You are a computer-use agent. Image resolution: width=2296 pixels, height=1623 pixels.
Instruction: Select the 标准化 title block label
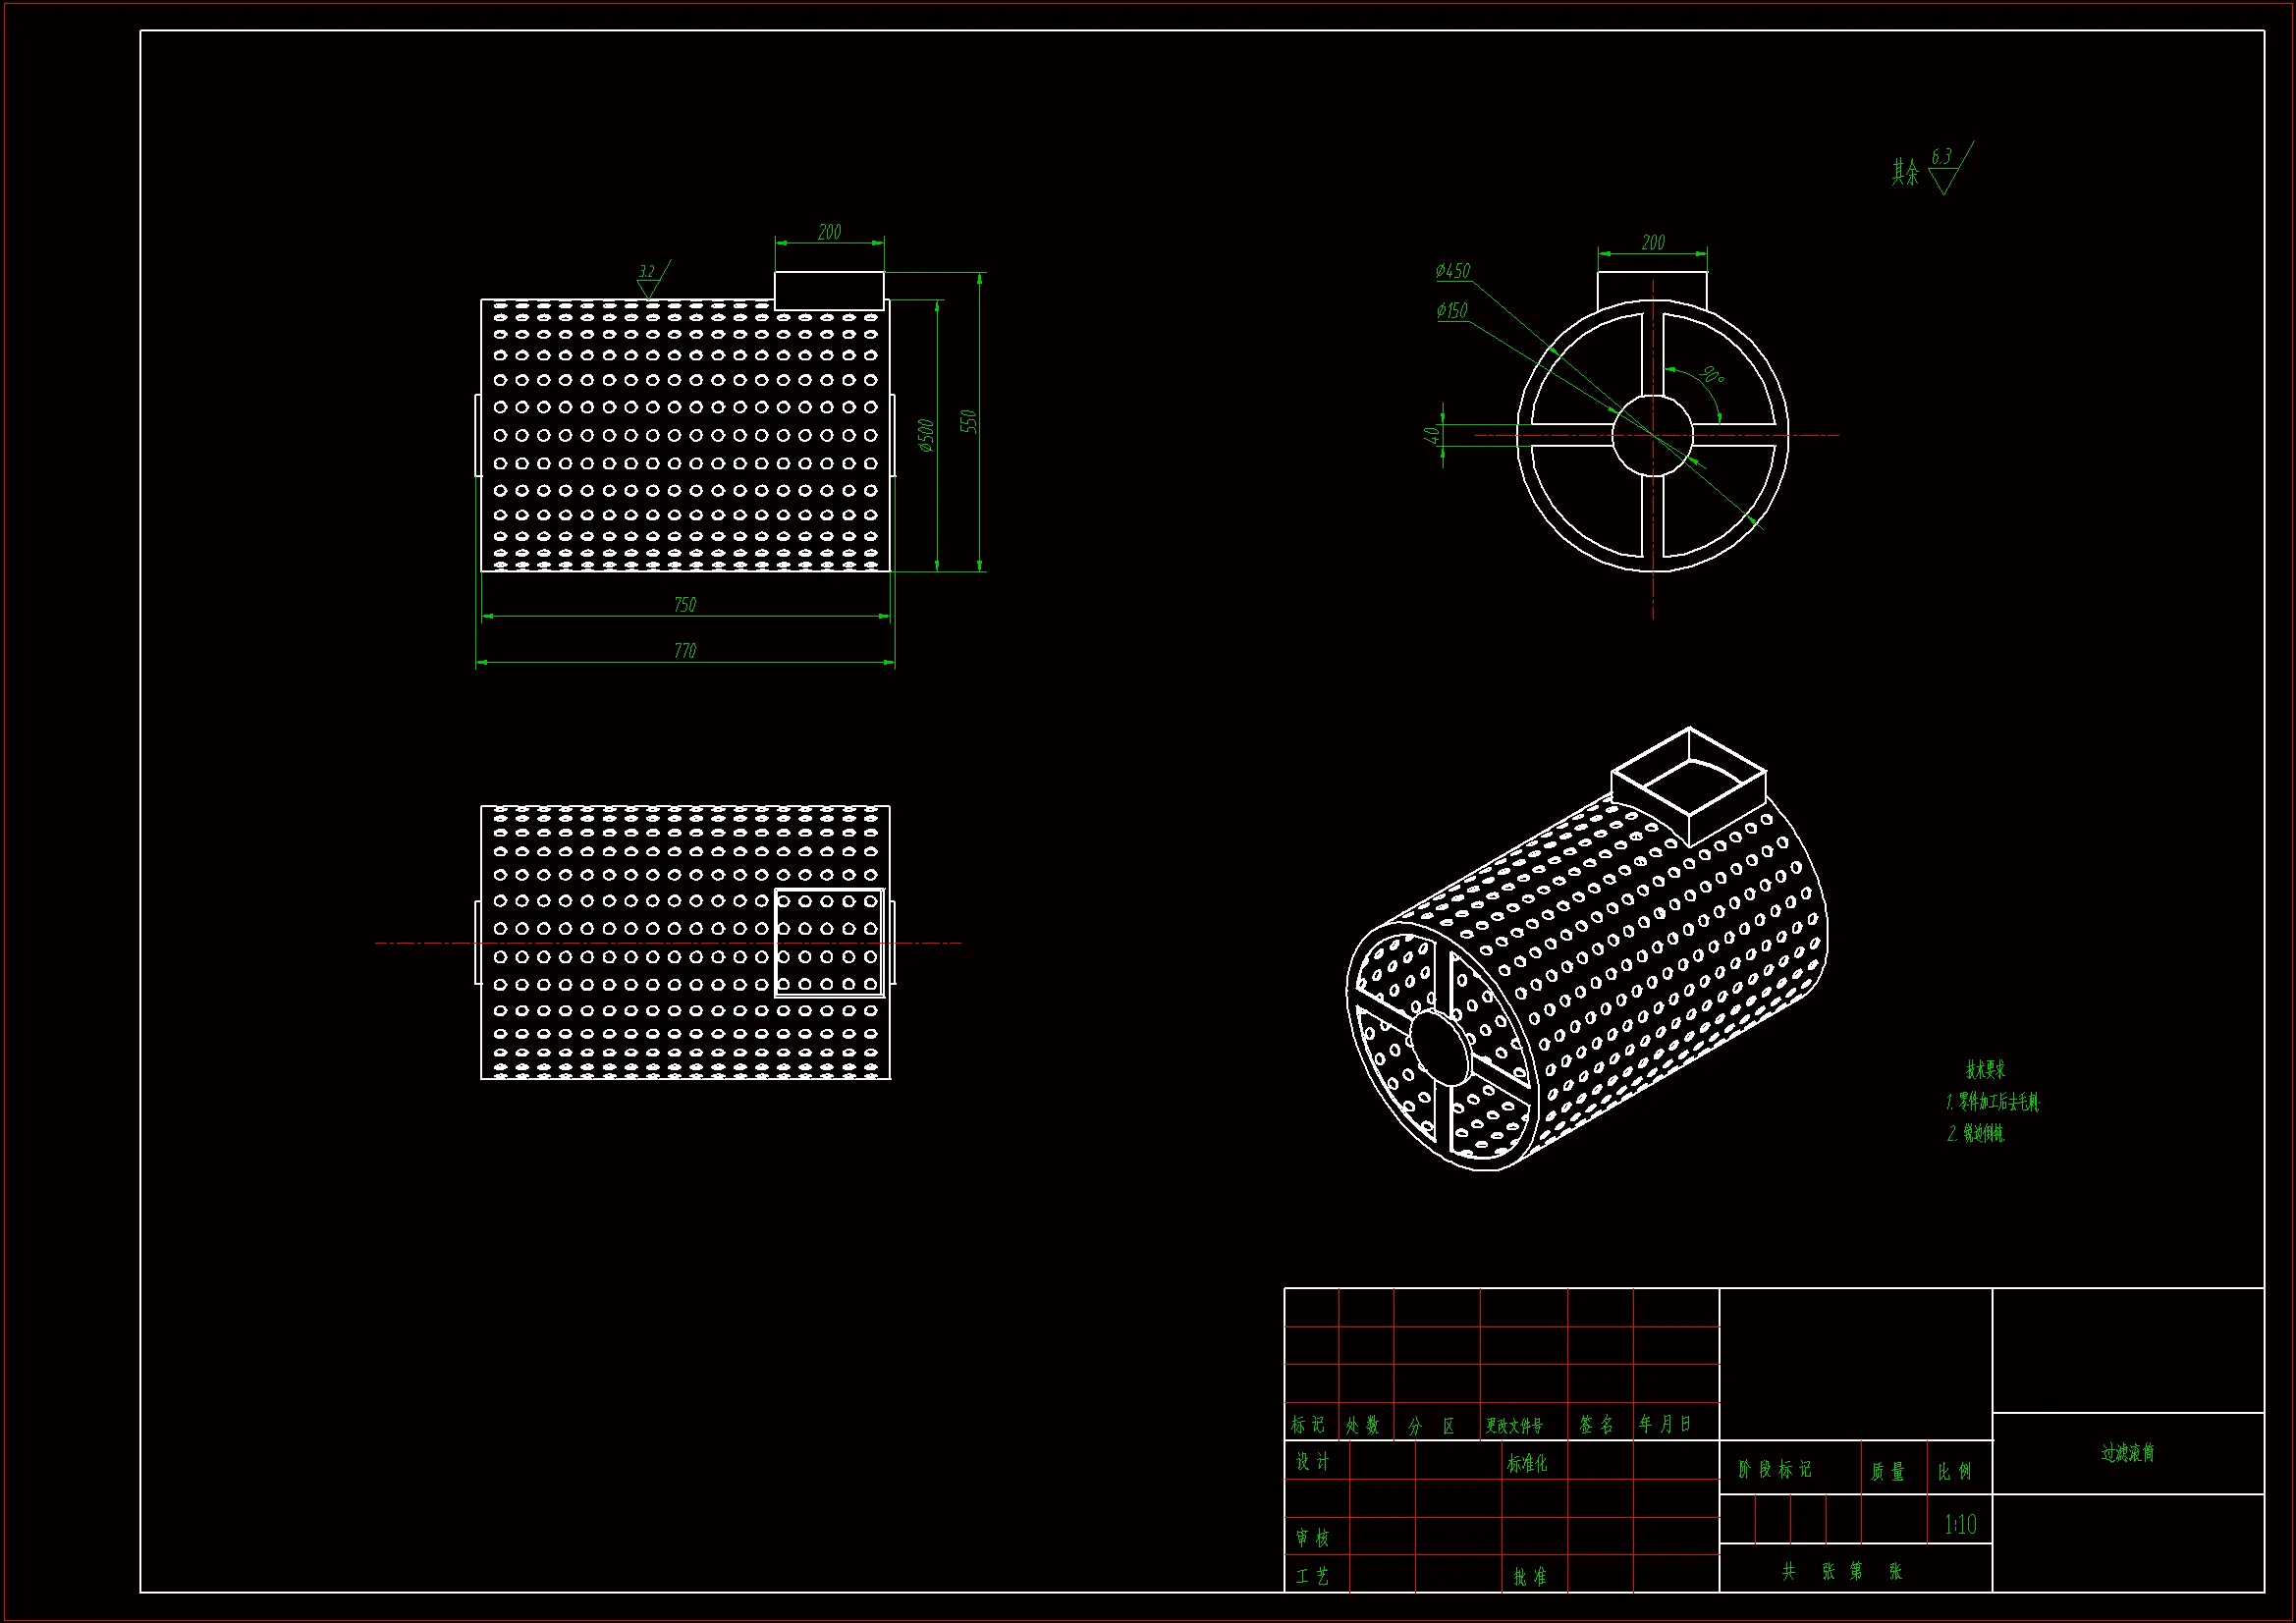[1527, 1463]
